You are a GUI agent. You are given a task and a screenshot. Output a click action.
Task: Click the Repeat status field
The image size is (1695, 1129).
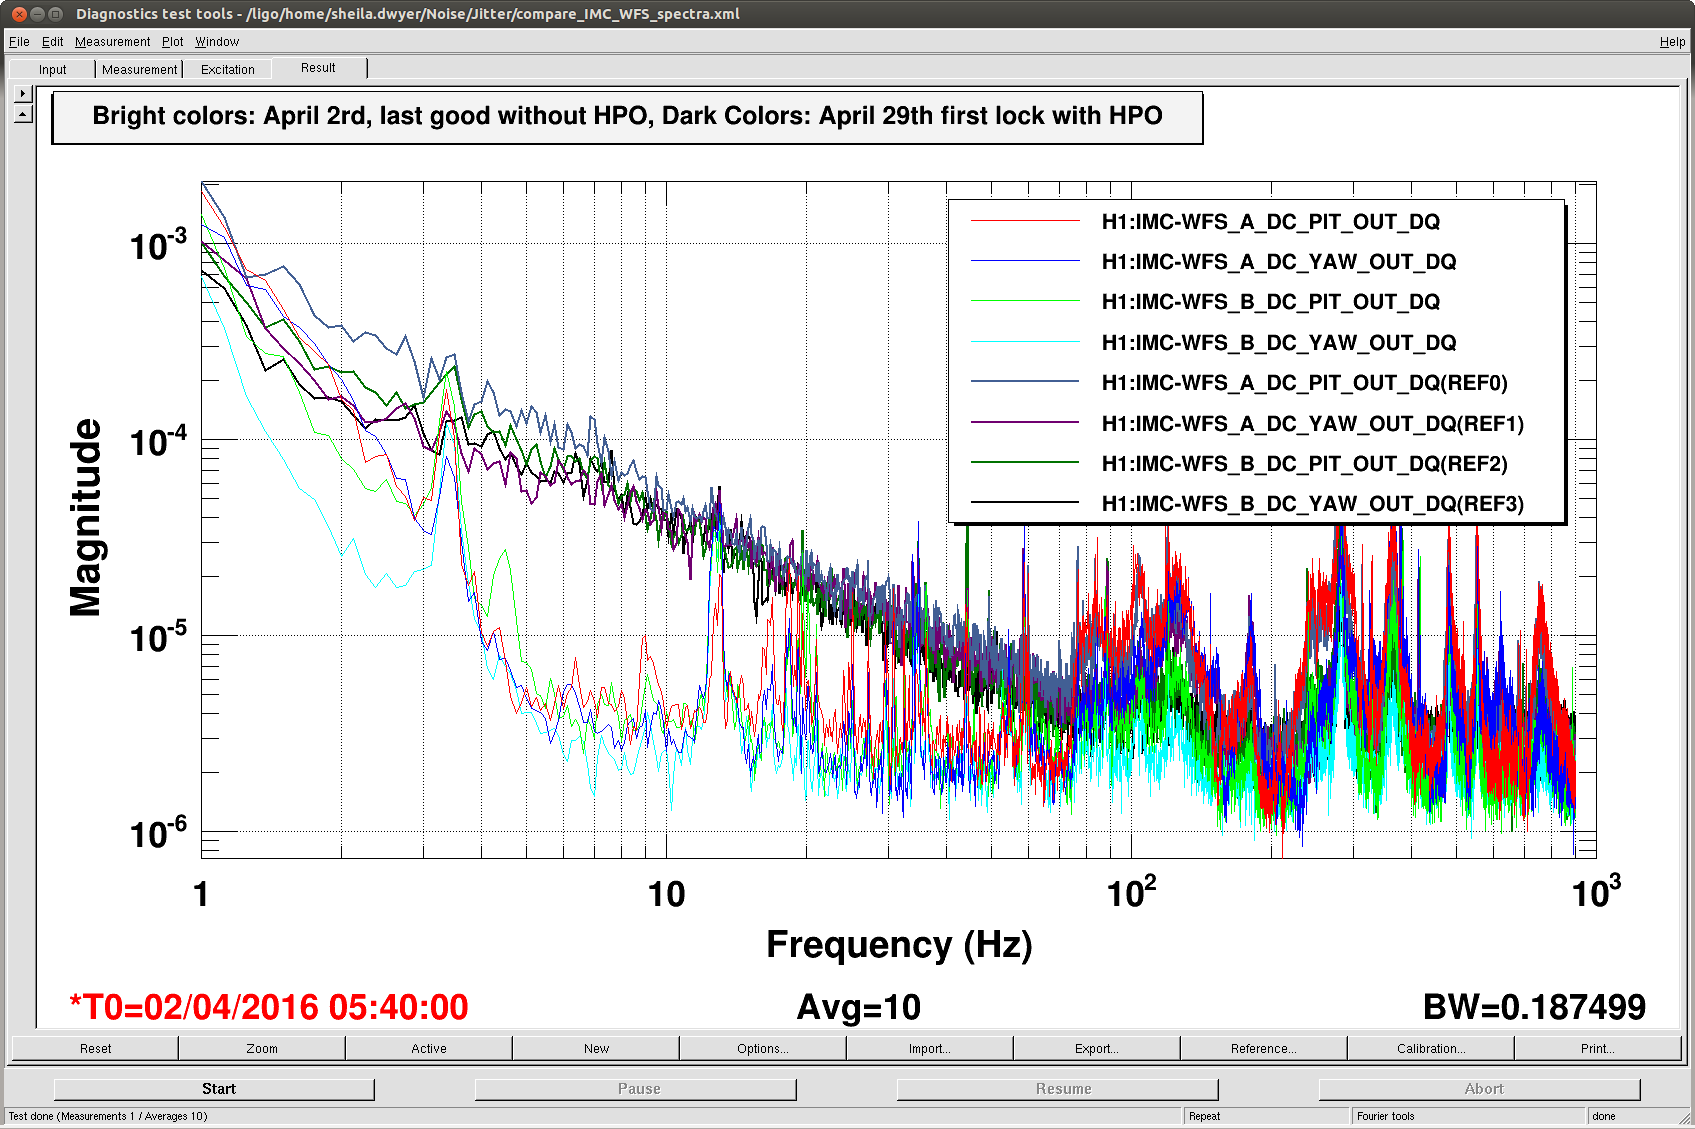(x=1265, y=1116)
